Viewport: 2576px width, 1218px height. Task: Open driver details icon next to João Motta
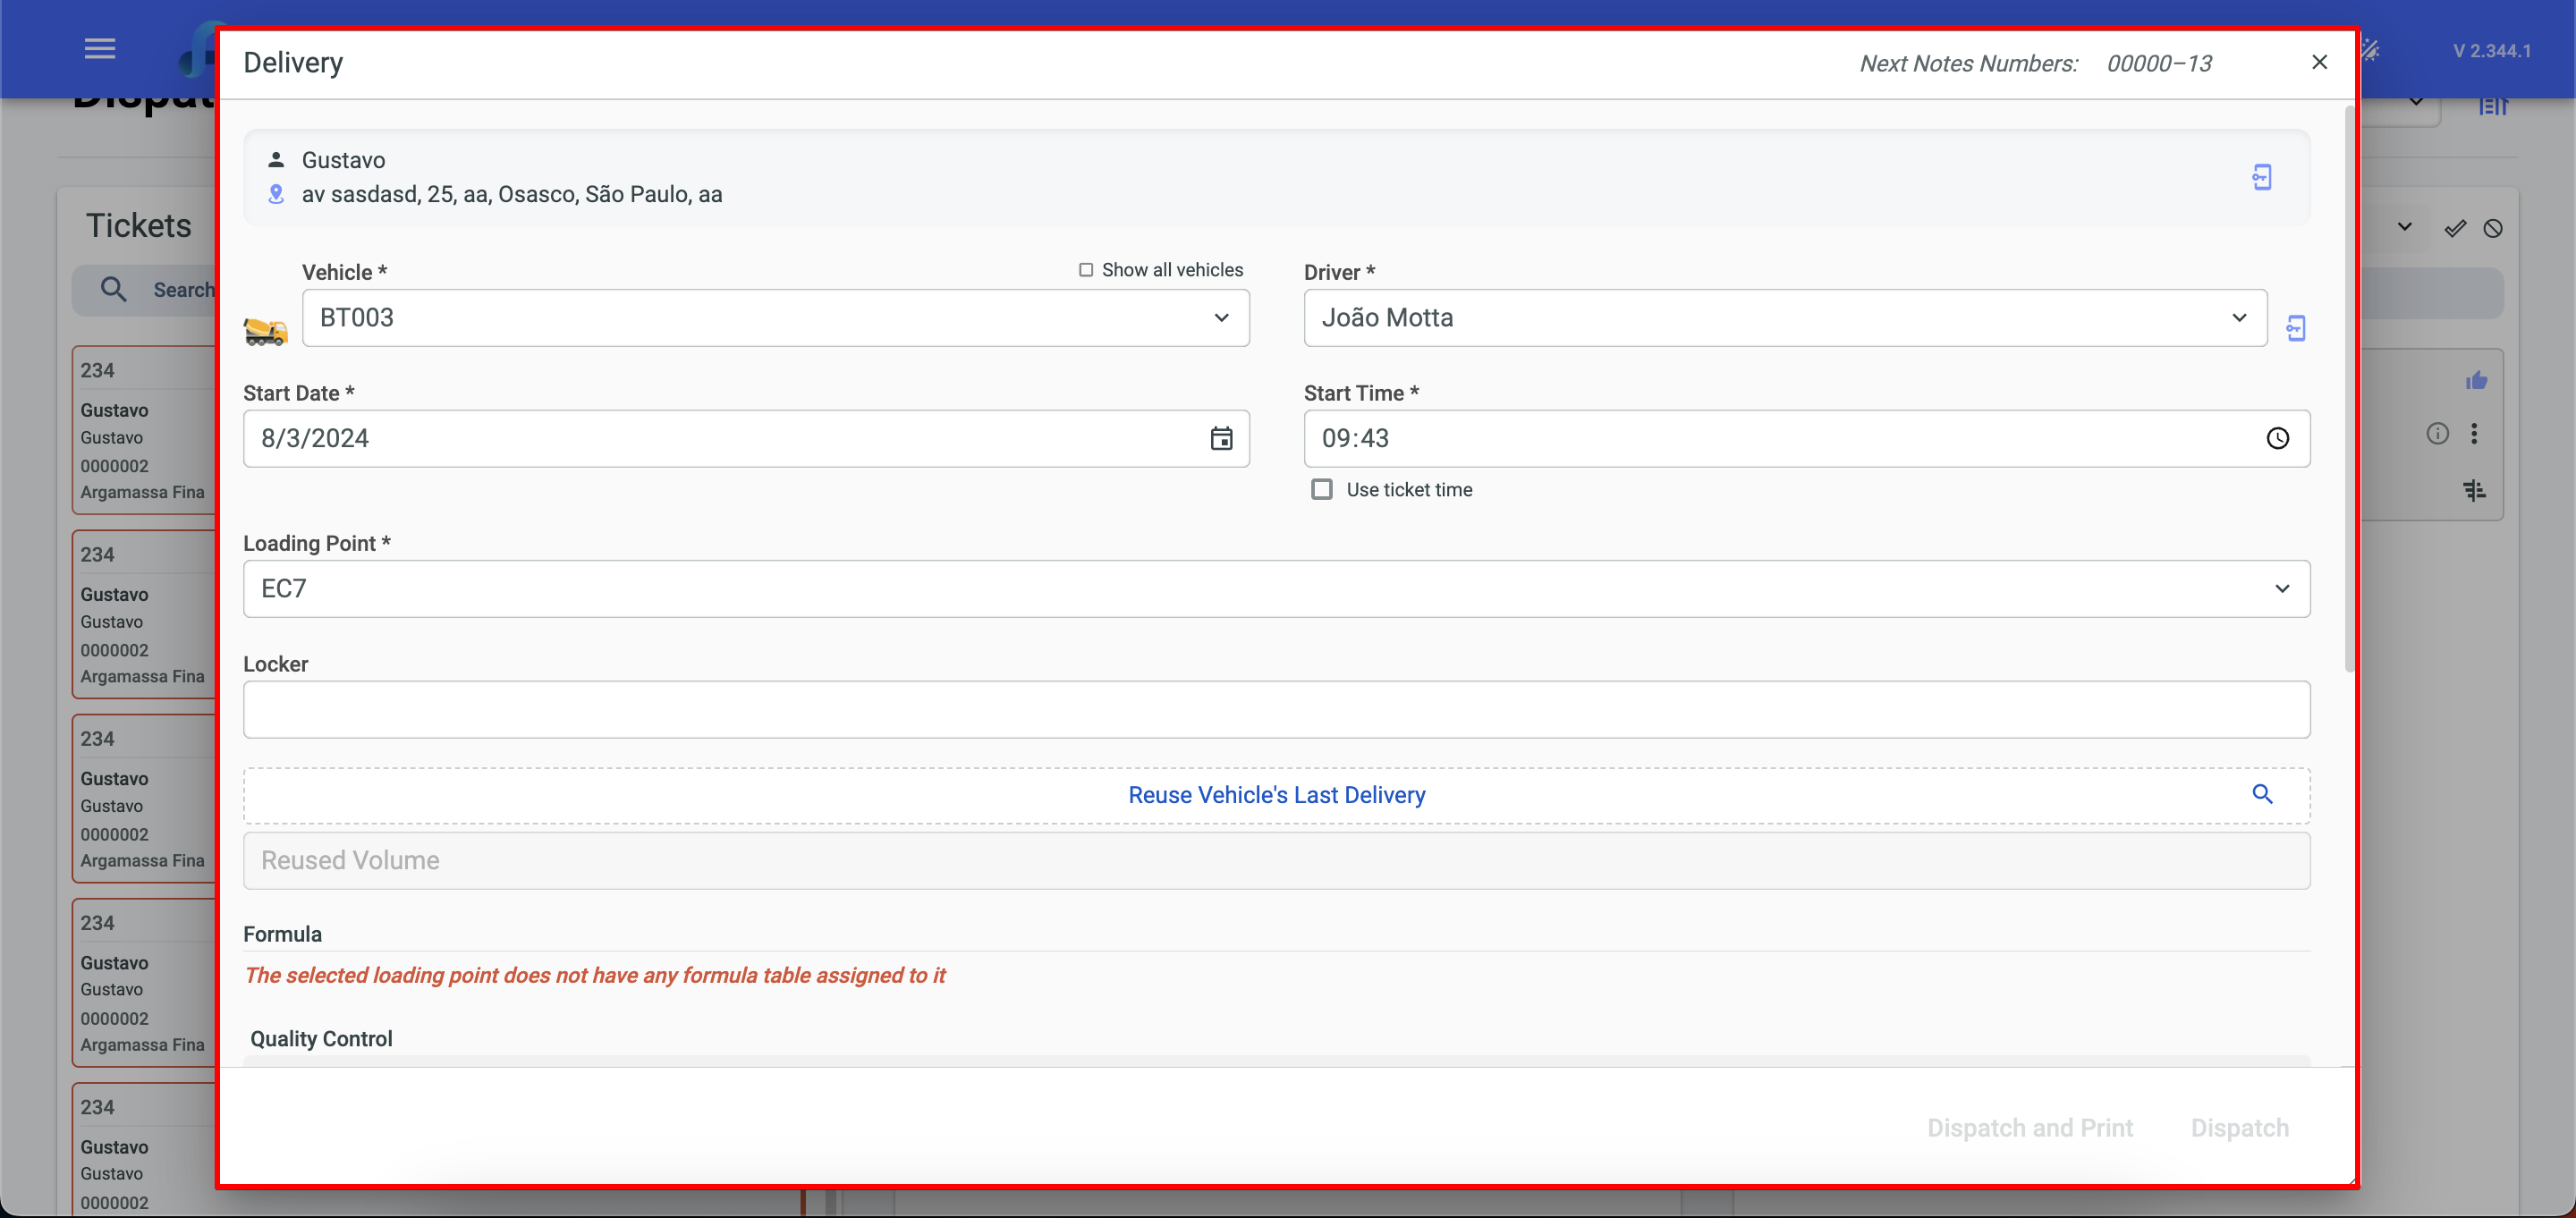coord(2296,328)
